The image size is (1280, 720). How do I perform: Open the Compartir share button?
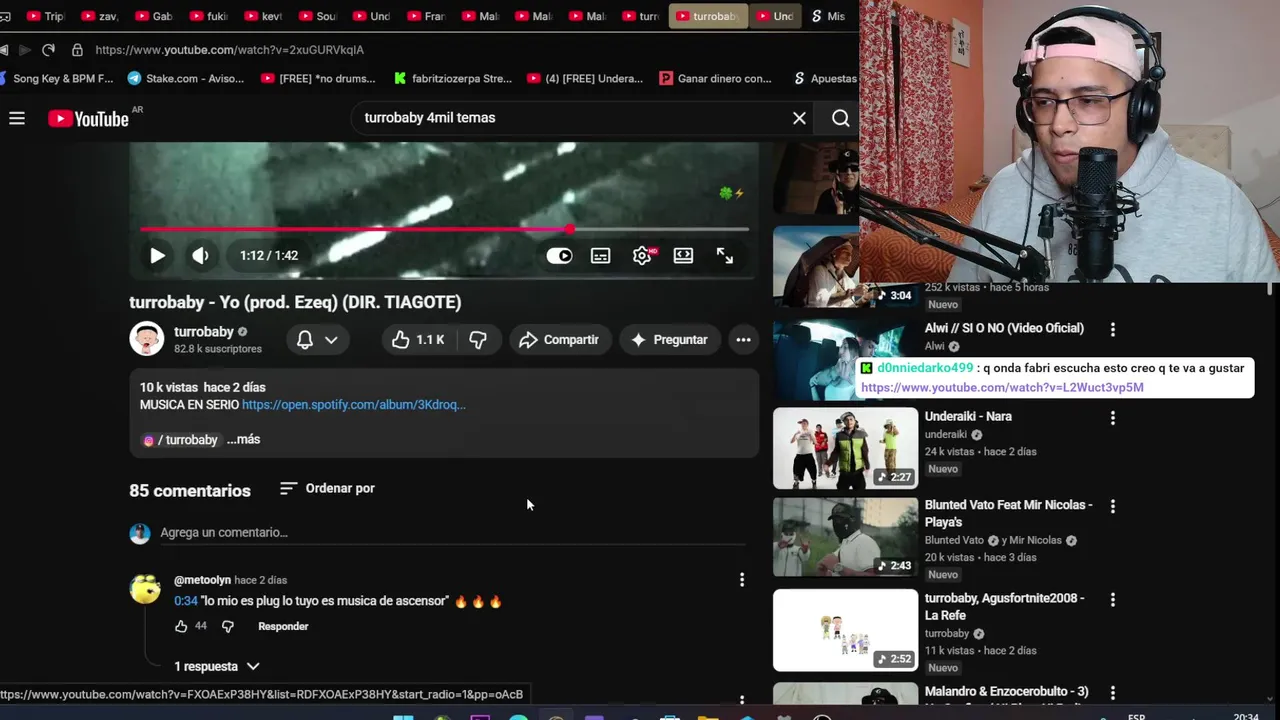(559, 340)
